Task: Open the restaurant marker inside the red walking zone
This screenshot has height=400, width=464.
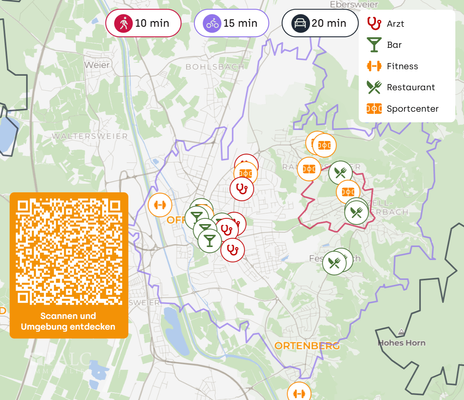Action: tap(356, 212)
